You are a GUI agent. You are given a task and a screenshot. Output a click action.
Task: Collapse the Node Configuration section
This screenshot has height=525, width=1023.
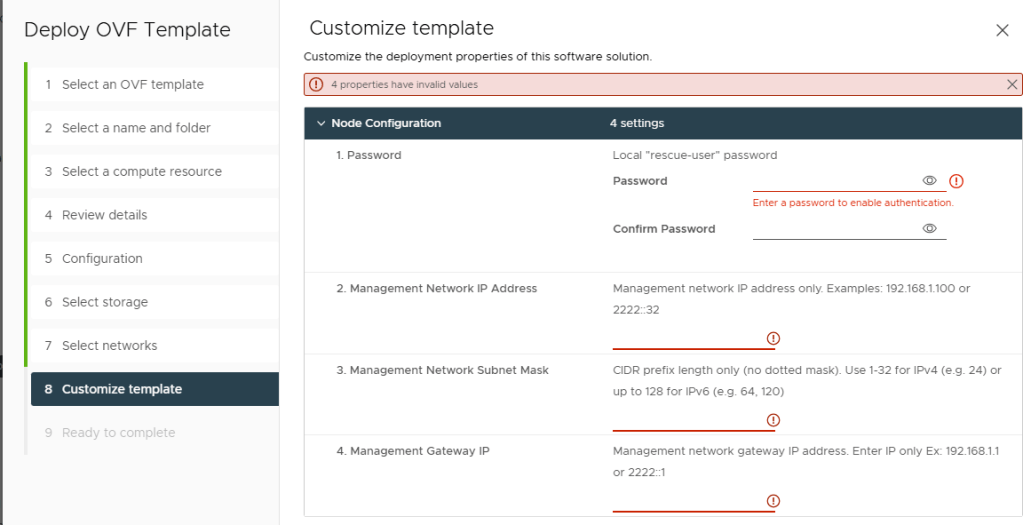click(x=320, y=123)
